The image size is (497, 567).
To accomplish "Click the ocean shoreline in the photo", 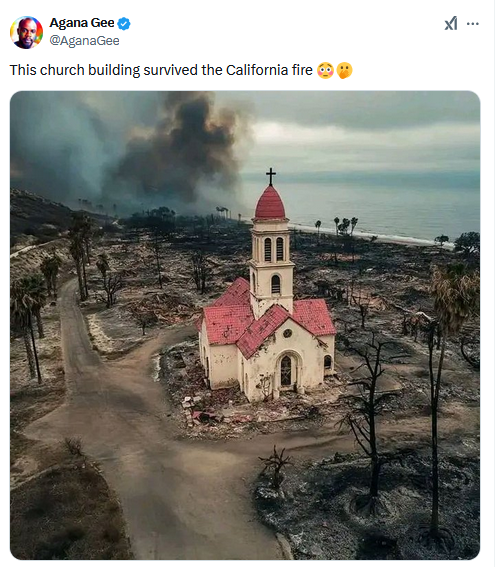I will [373, 235].
